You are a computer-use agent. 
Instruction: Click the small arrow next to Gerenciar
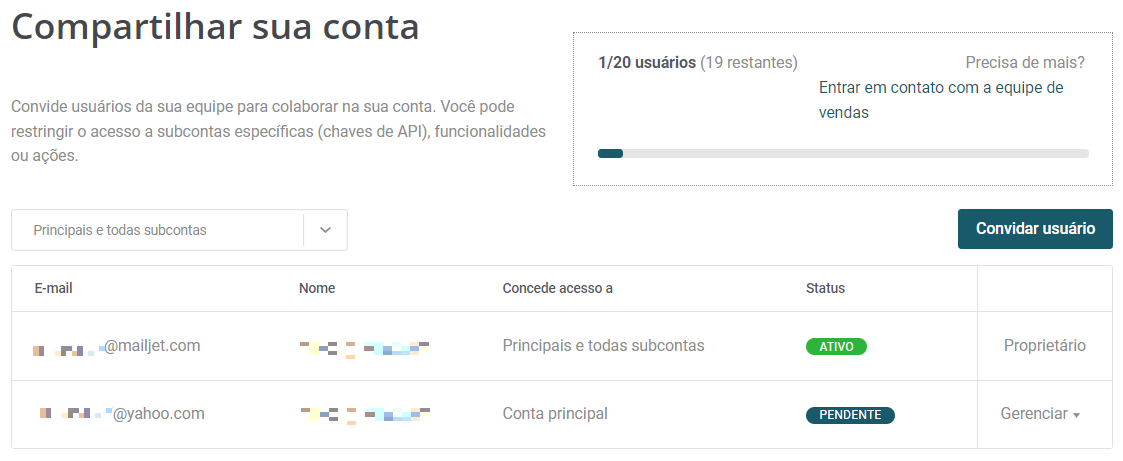tap(1076, 415)
